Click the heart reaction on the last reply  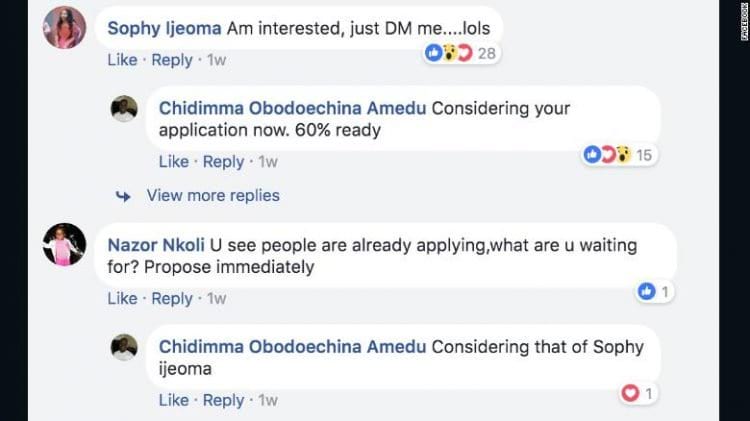point(630,393)
